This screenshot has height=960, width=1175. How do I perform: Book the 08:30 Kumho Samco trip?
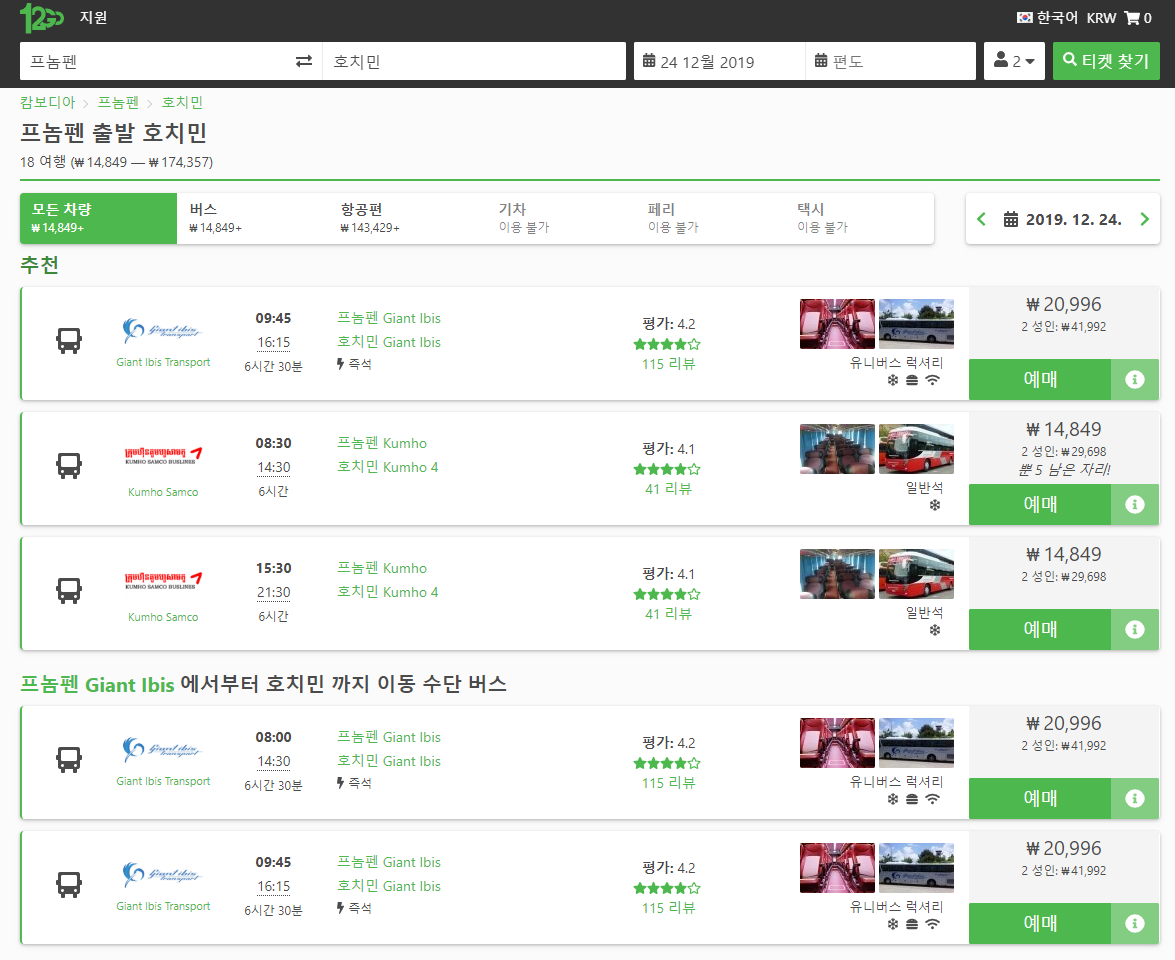pyautogui.click(x=1040, y=504)
